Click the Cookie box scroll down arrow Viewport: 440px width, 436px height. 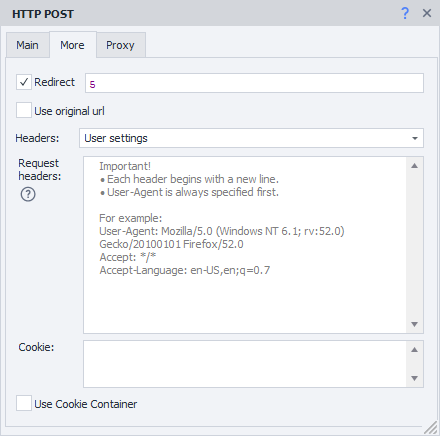click(414, 378)
